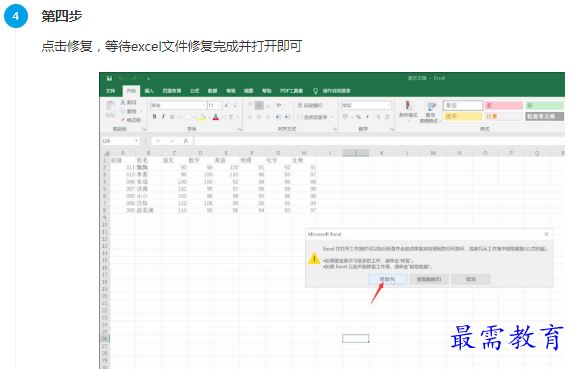Click the Redo arrow in quick access toolbar
Screen dimensions: 572x369
pyautogui.click(x=135, y=78)
